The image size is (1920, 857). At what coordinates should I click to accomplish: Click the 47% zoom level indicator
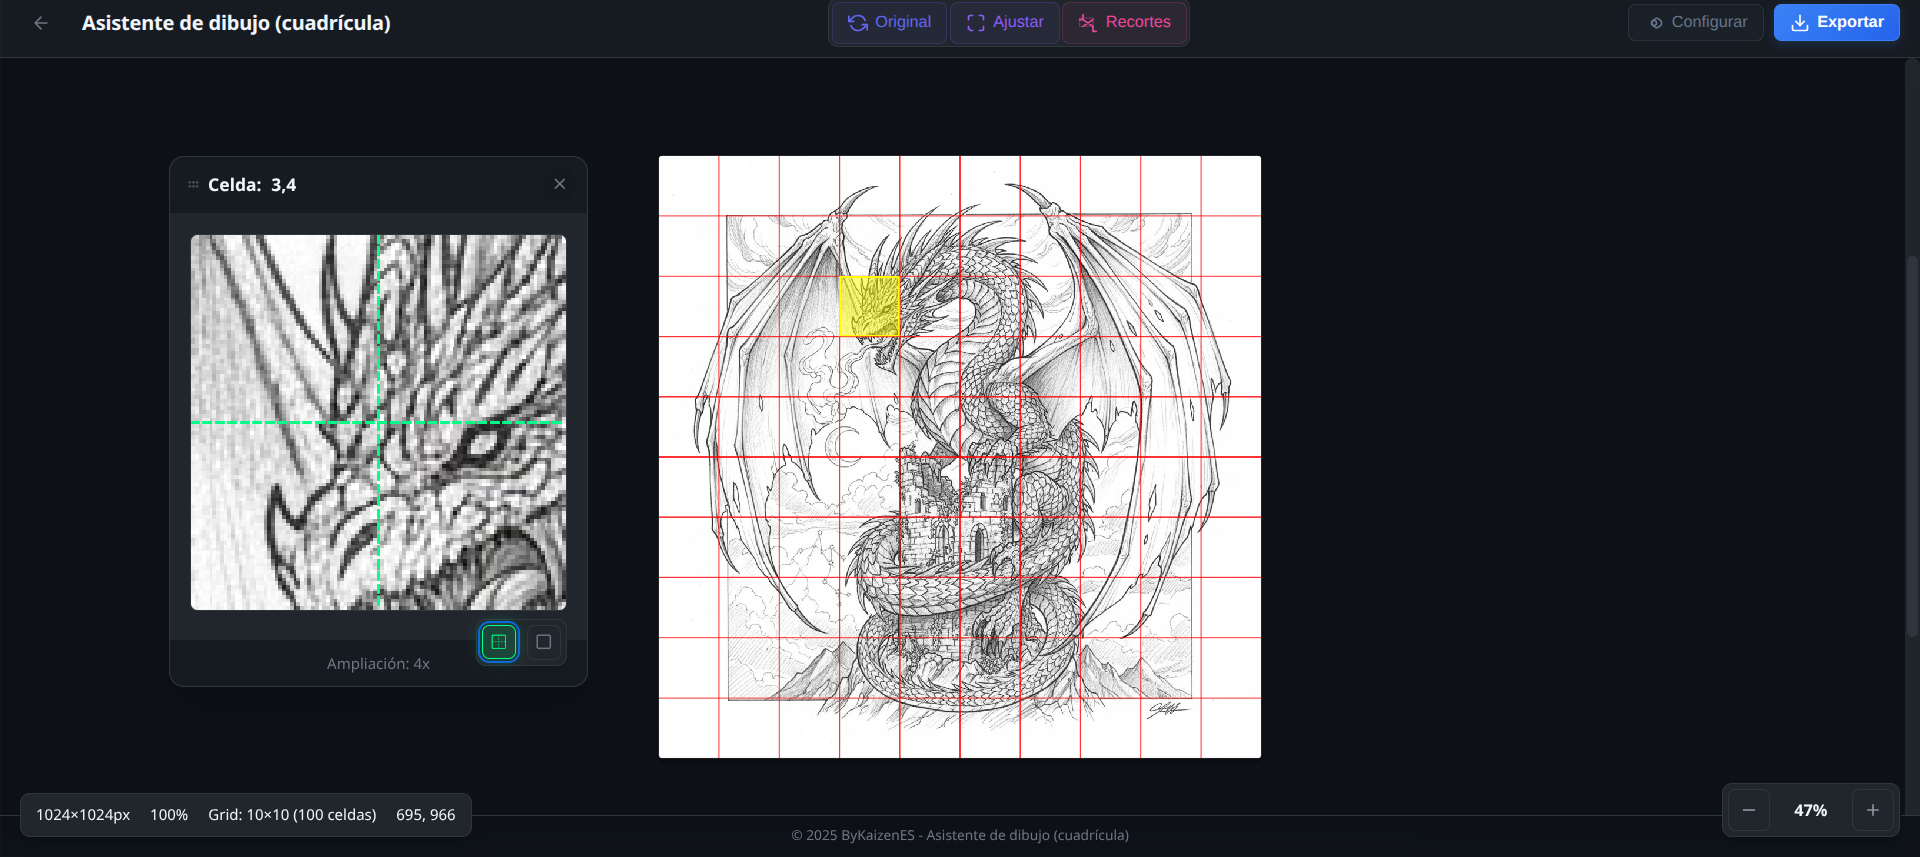[x=1810, y=810]
